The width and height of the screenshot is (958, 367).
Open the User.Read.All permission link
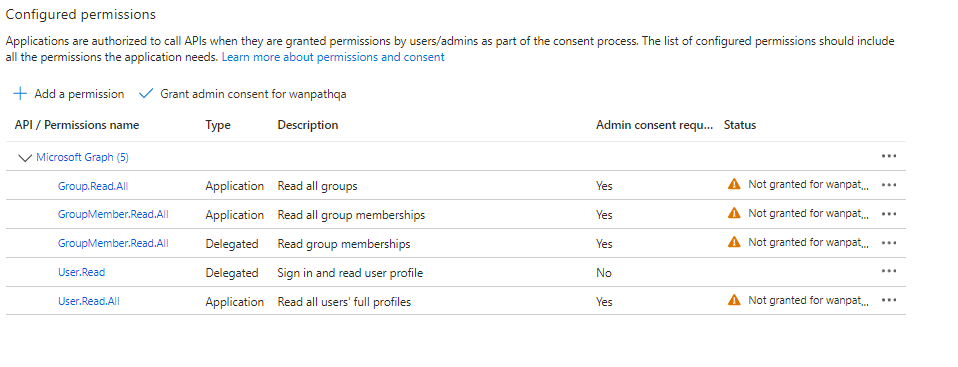tap(89, 301)
